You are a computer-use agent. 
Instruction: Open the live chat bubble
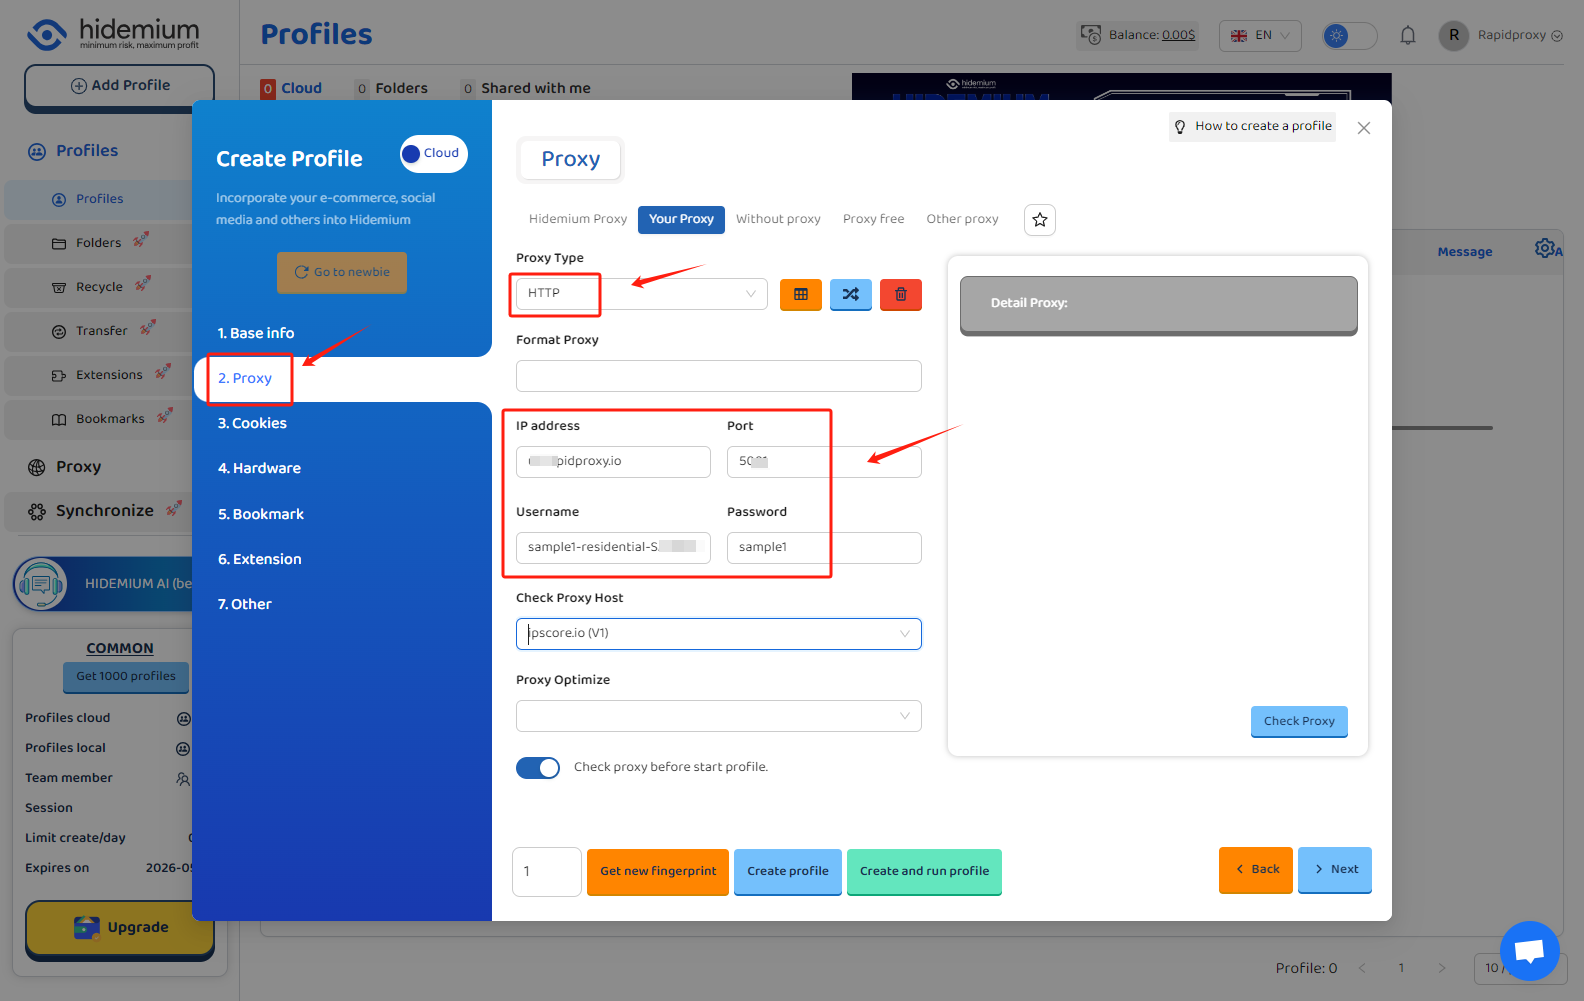pos(1530,951)
